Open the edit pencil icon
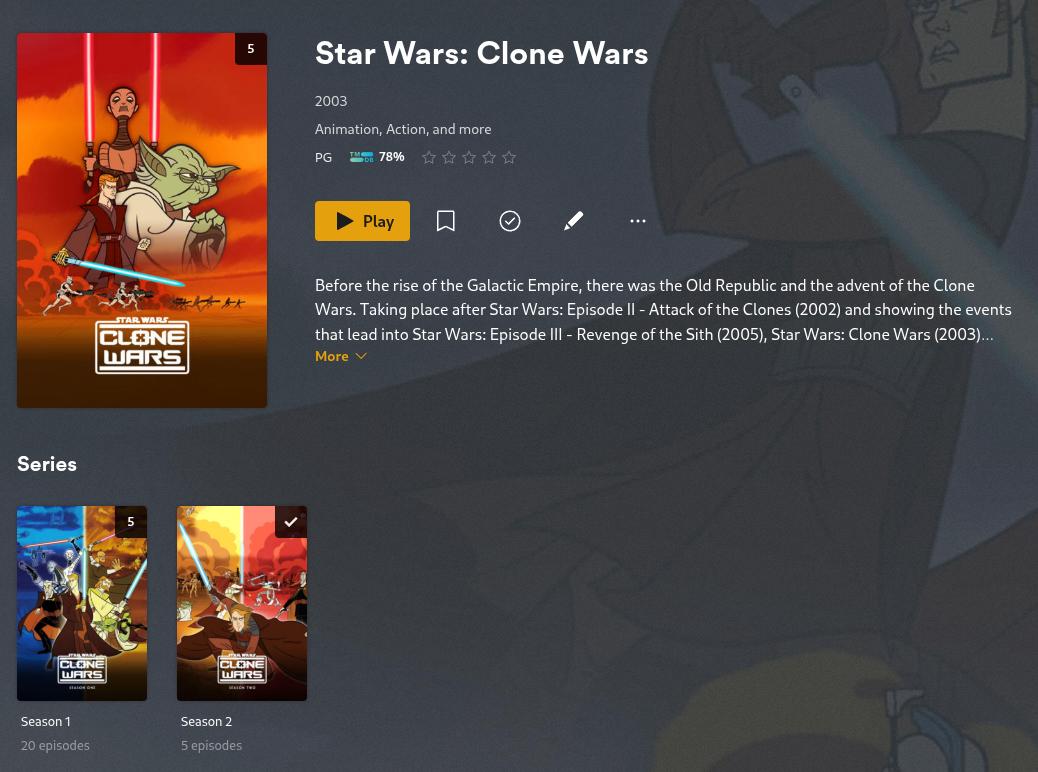The width and height of the screenshot is (1038, 772). pyautogui.click(x=573, y=221)
